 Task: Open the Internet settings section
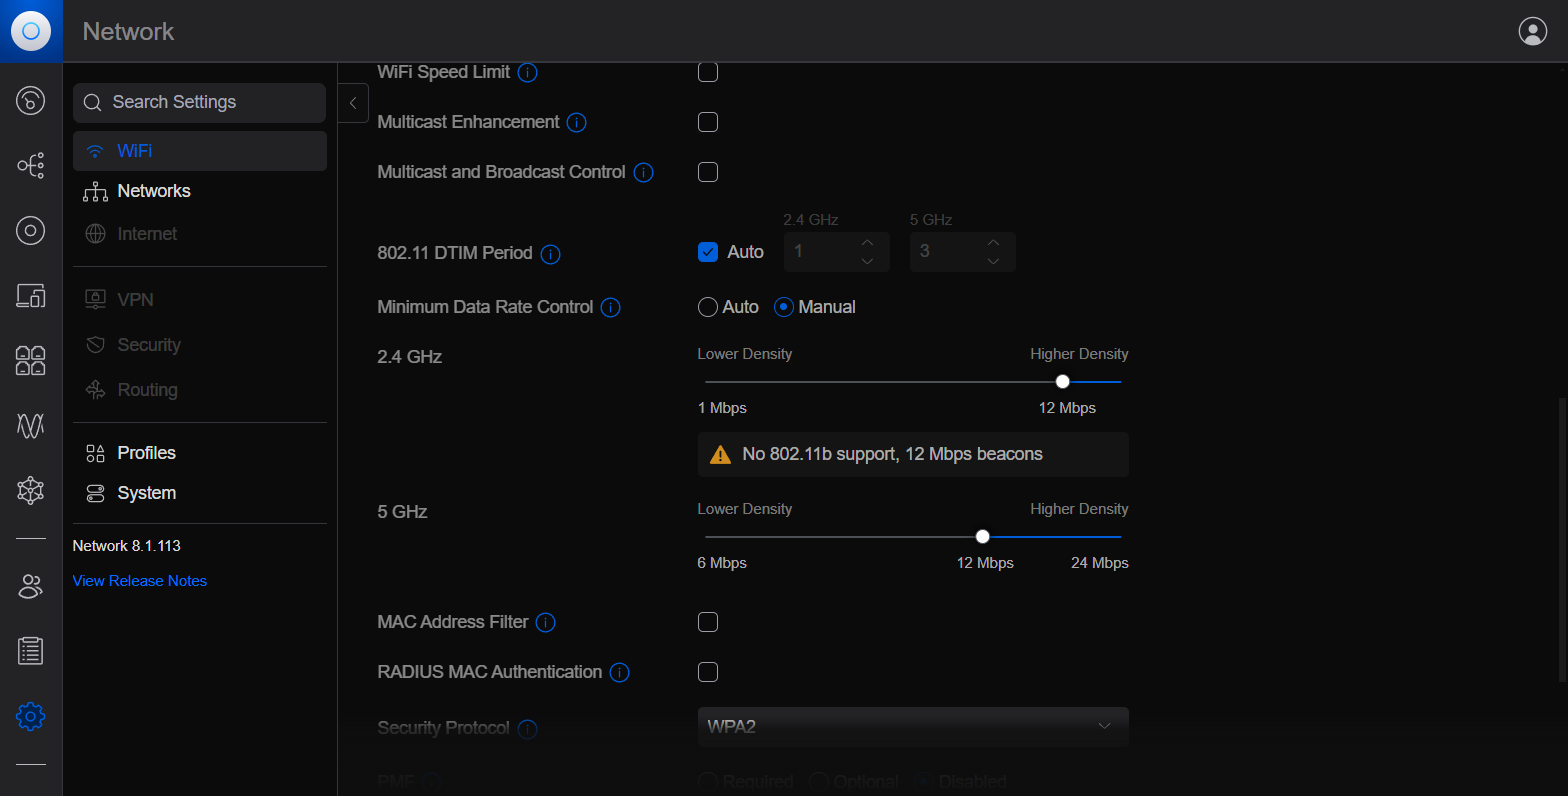coord(200,234)
